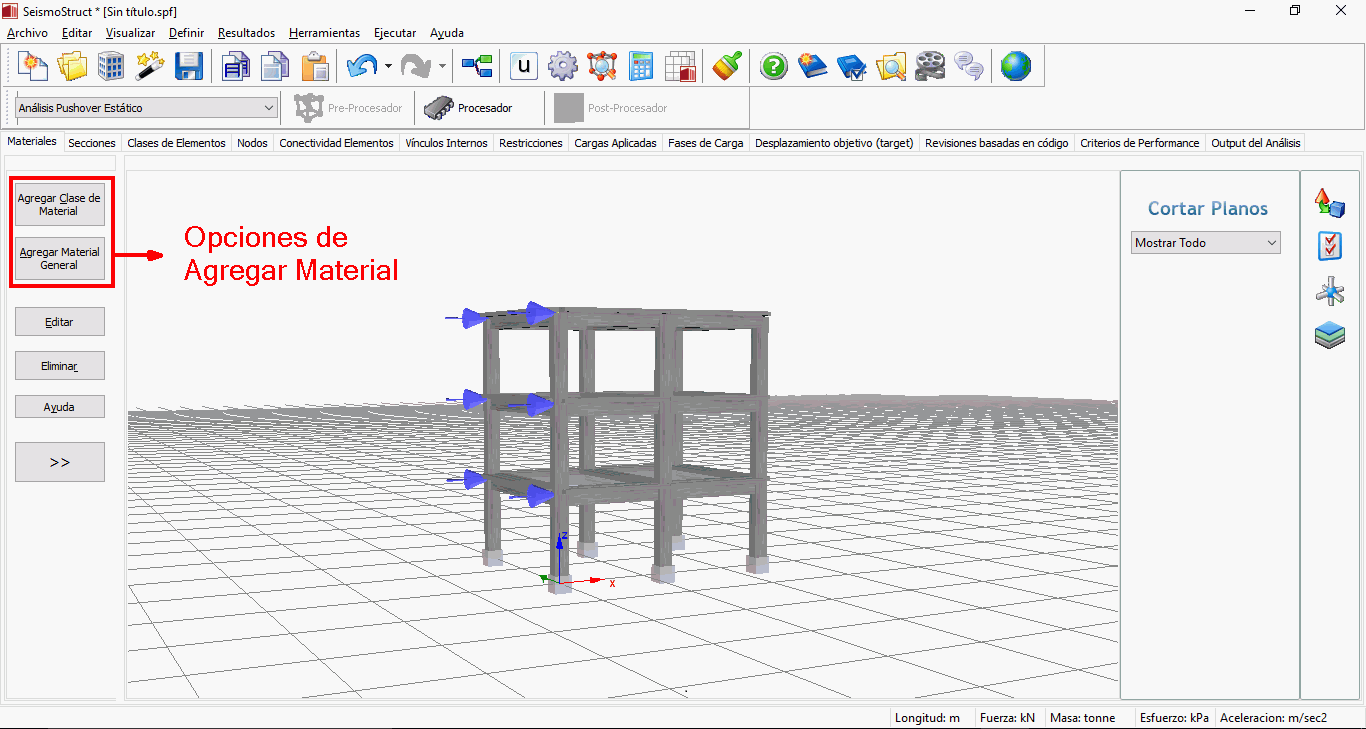Open the Building Modeller icon
The image size is (1366, 729).
pos(111,67)
